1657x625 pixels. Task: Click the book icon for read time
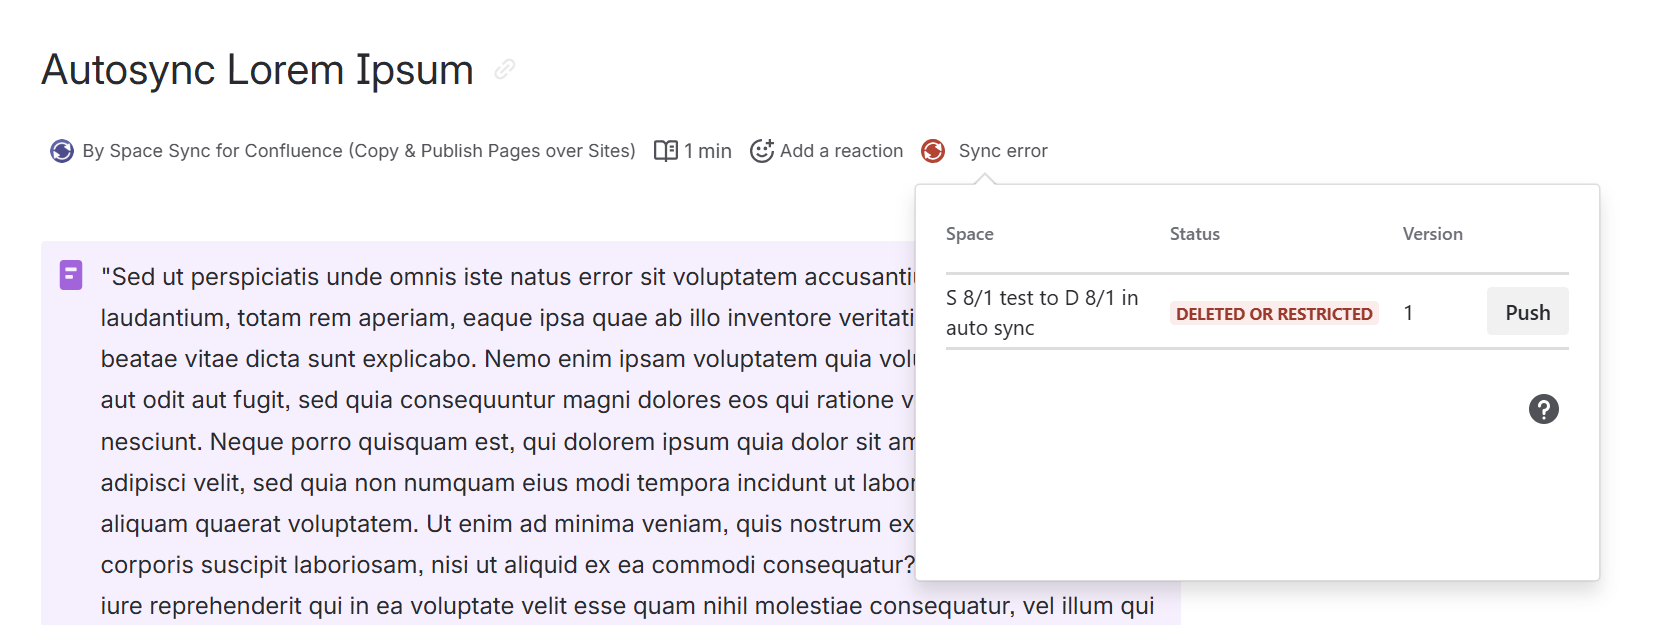(x=666, y=151)
